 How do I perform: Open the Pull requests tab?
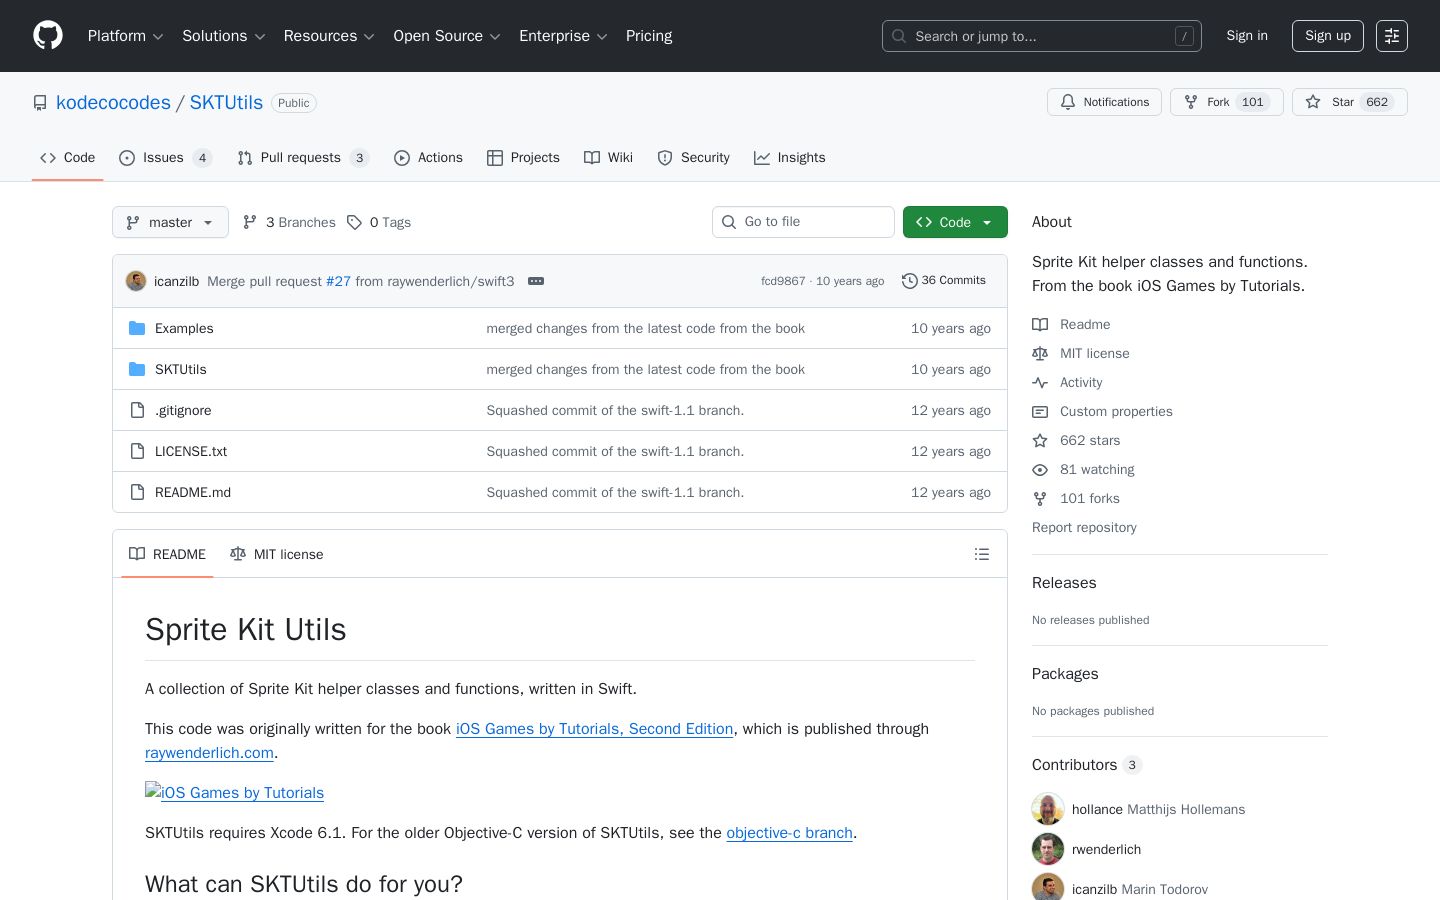coord(303,158)
